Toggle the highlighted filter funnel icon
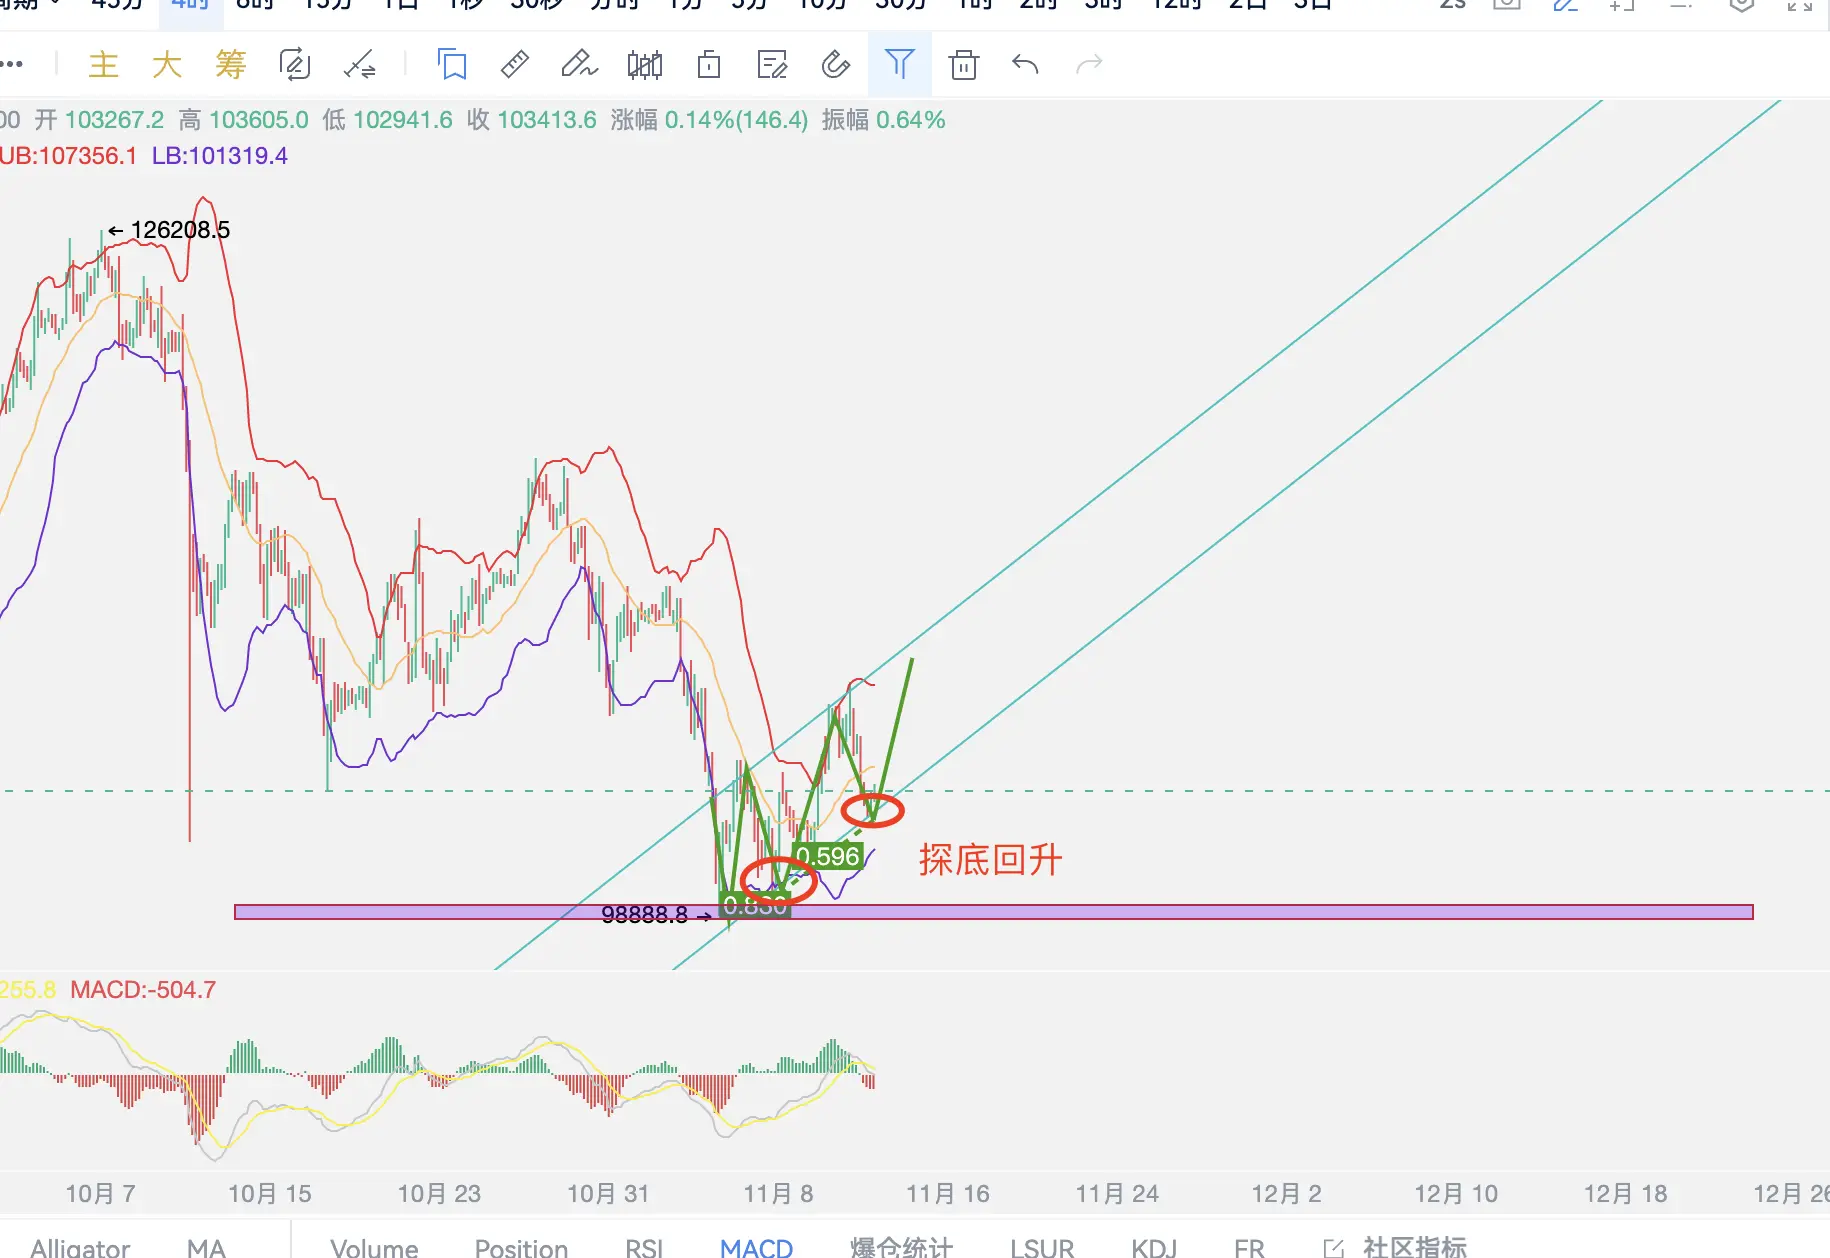1830x1258 pixels. pos(900,65)
